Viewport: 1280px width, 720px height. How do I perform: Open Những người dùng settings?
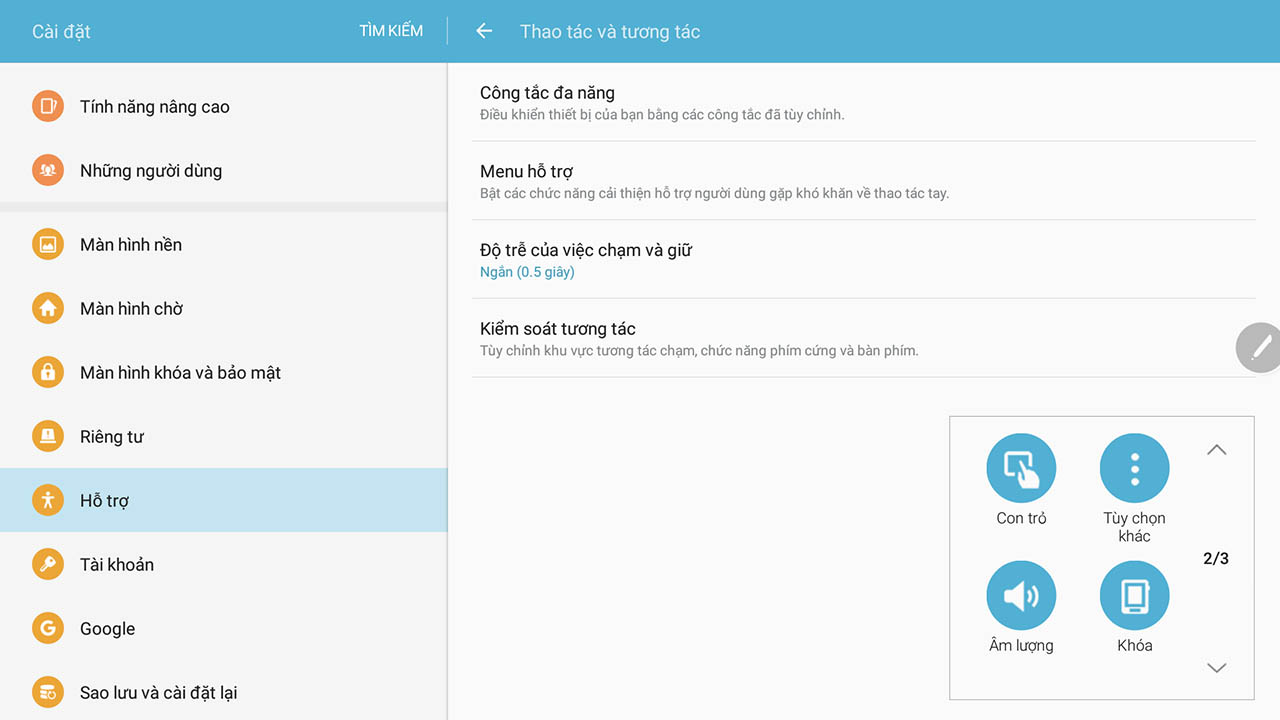[151, 171]
